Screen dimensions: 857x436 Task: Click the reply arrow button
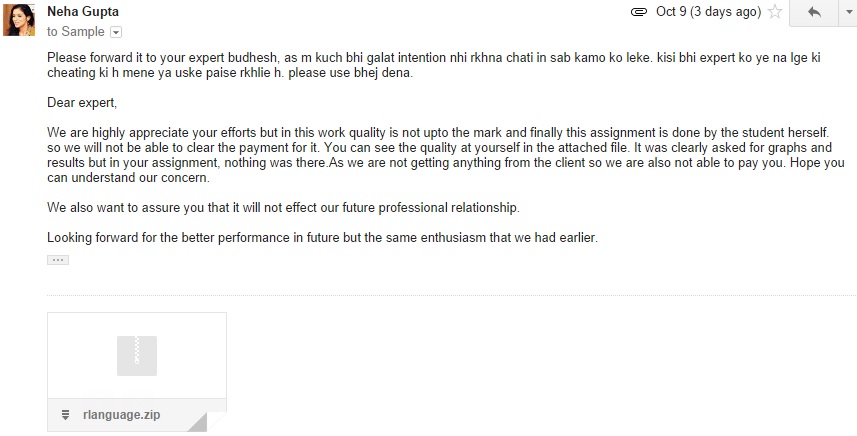[x=814, y=13]
